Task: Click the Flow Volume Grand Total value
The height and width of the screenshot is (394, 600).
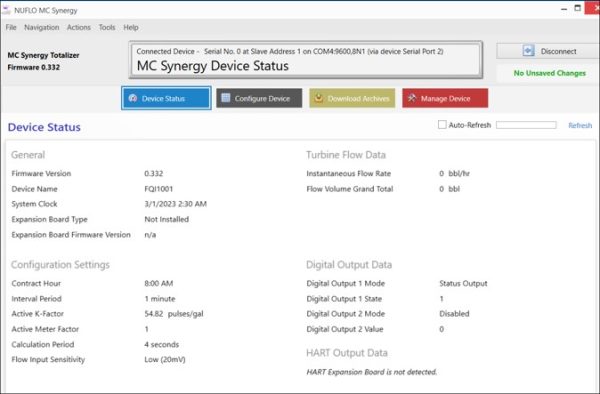Action: (x=449, y=189)
